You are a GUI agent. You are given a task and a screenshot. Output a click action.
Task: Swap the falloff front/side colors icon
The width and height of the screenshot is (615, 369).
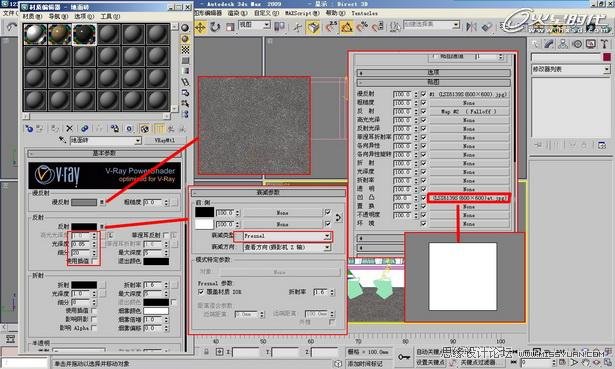[338, 218]
